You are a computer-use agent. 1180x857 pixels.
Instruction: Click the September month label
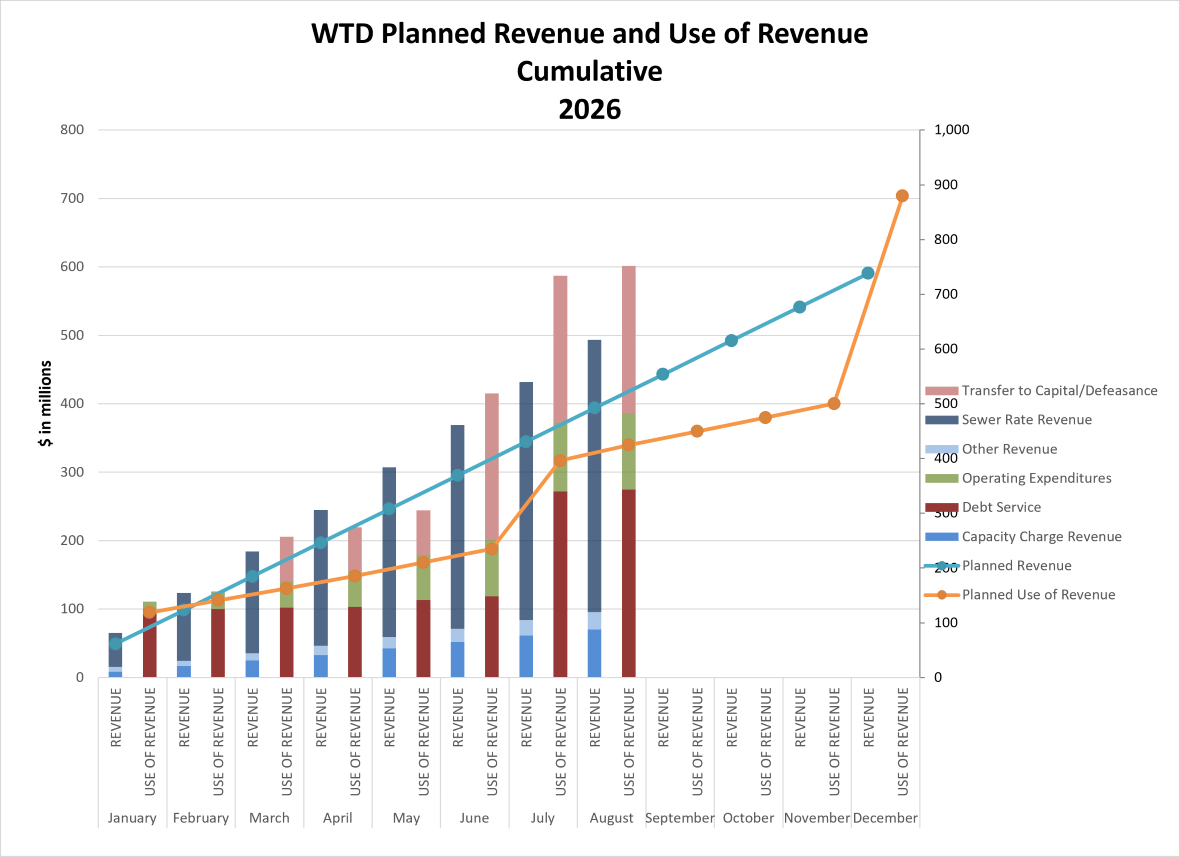(680, 818)
